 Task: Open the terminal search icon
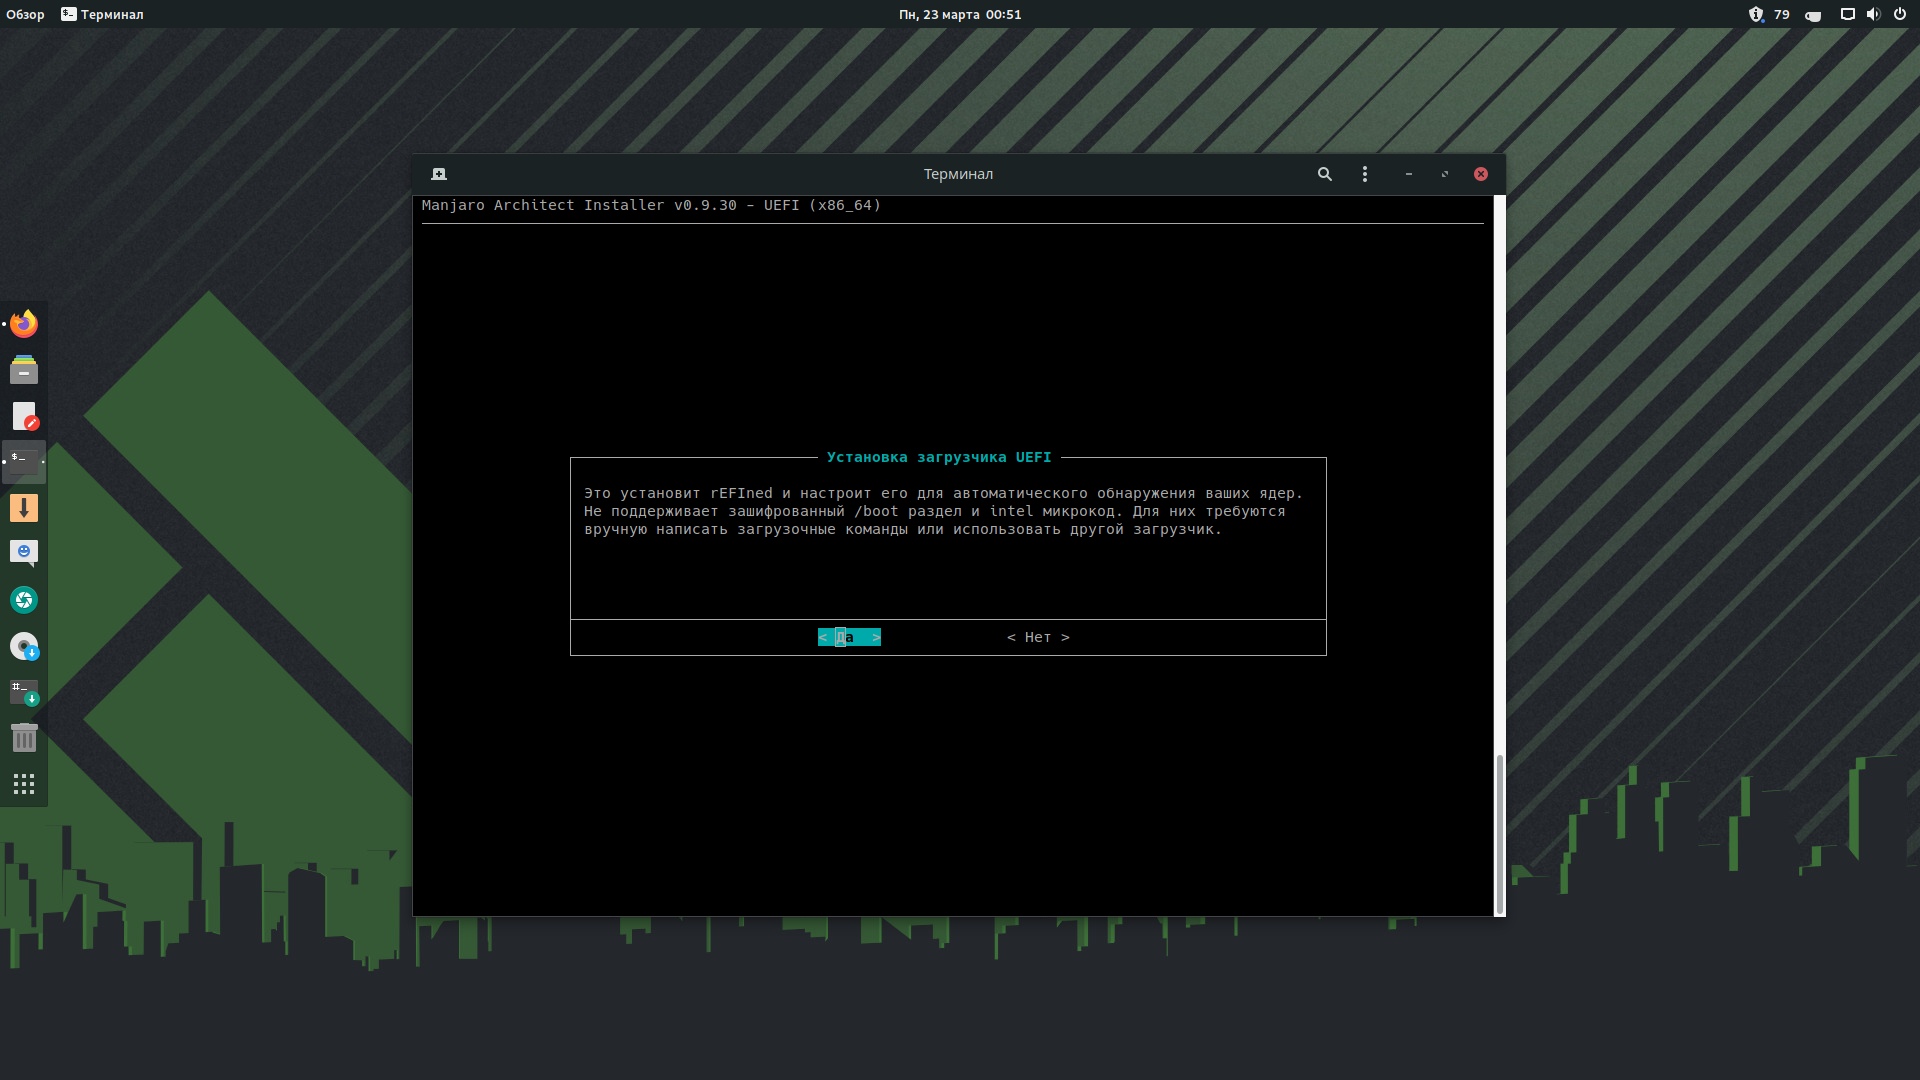tap(1325, 174)
